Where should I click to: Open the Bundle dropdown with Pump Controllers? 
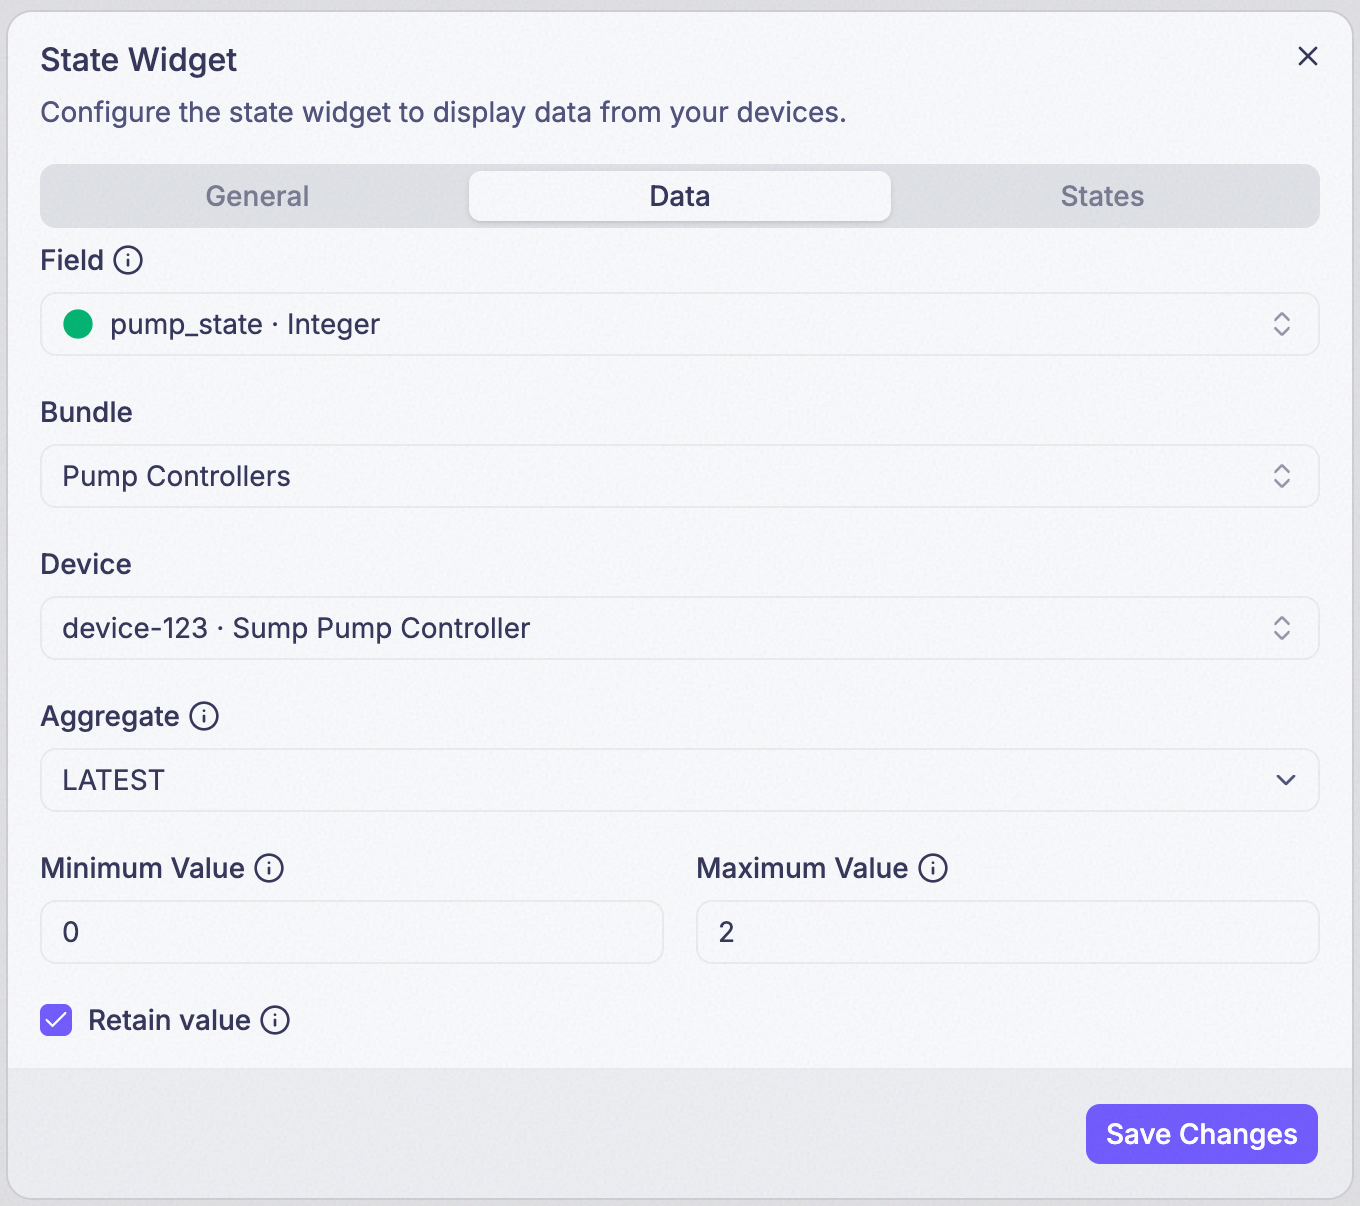(x=680, y=476)
